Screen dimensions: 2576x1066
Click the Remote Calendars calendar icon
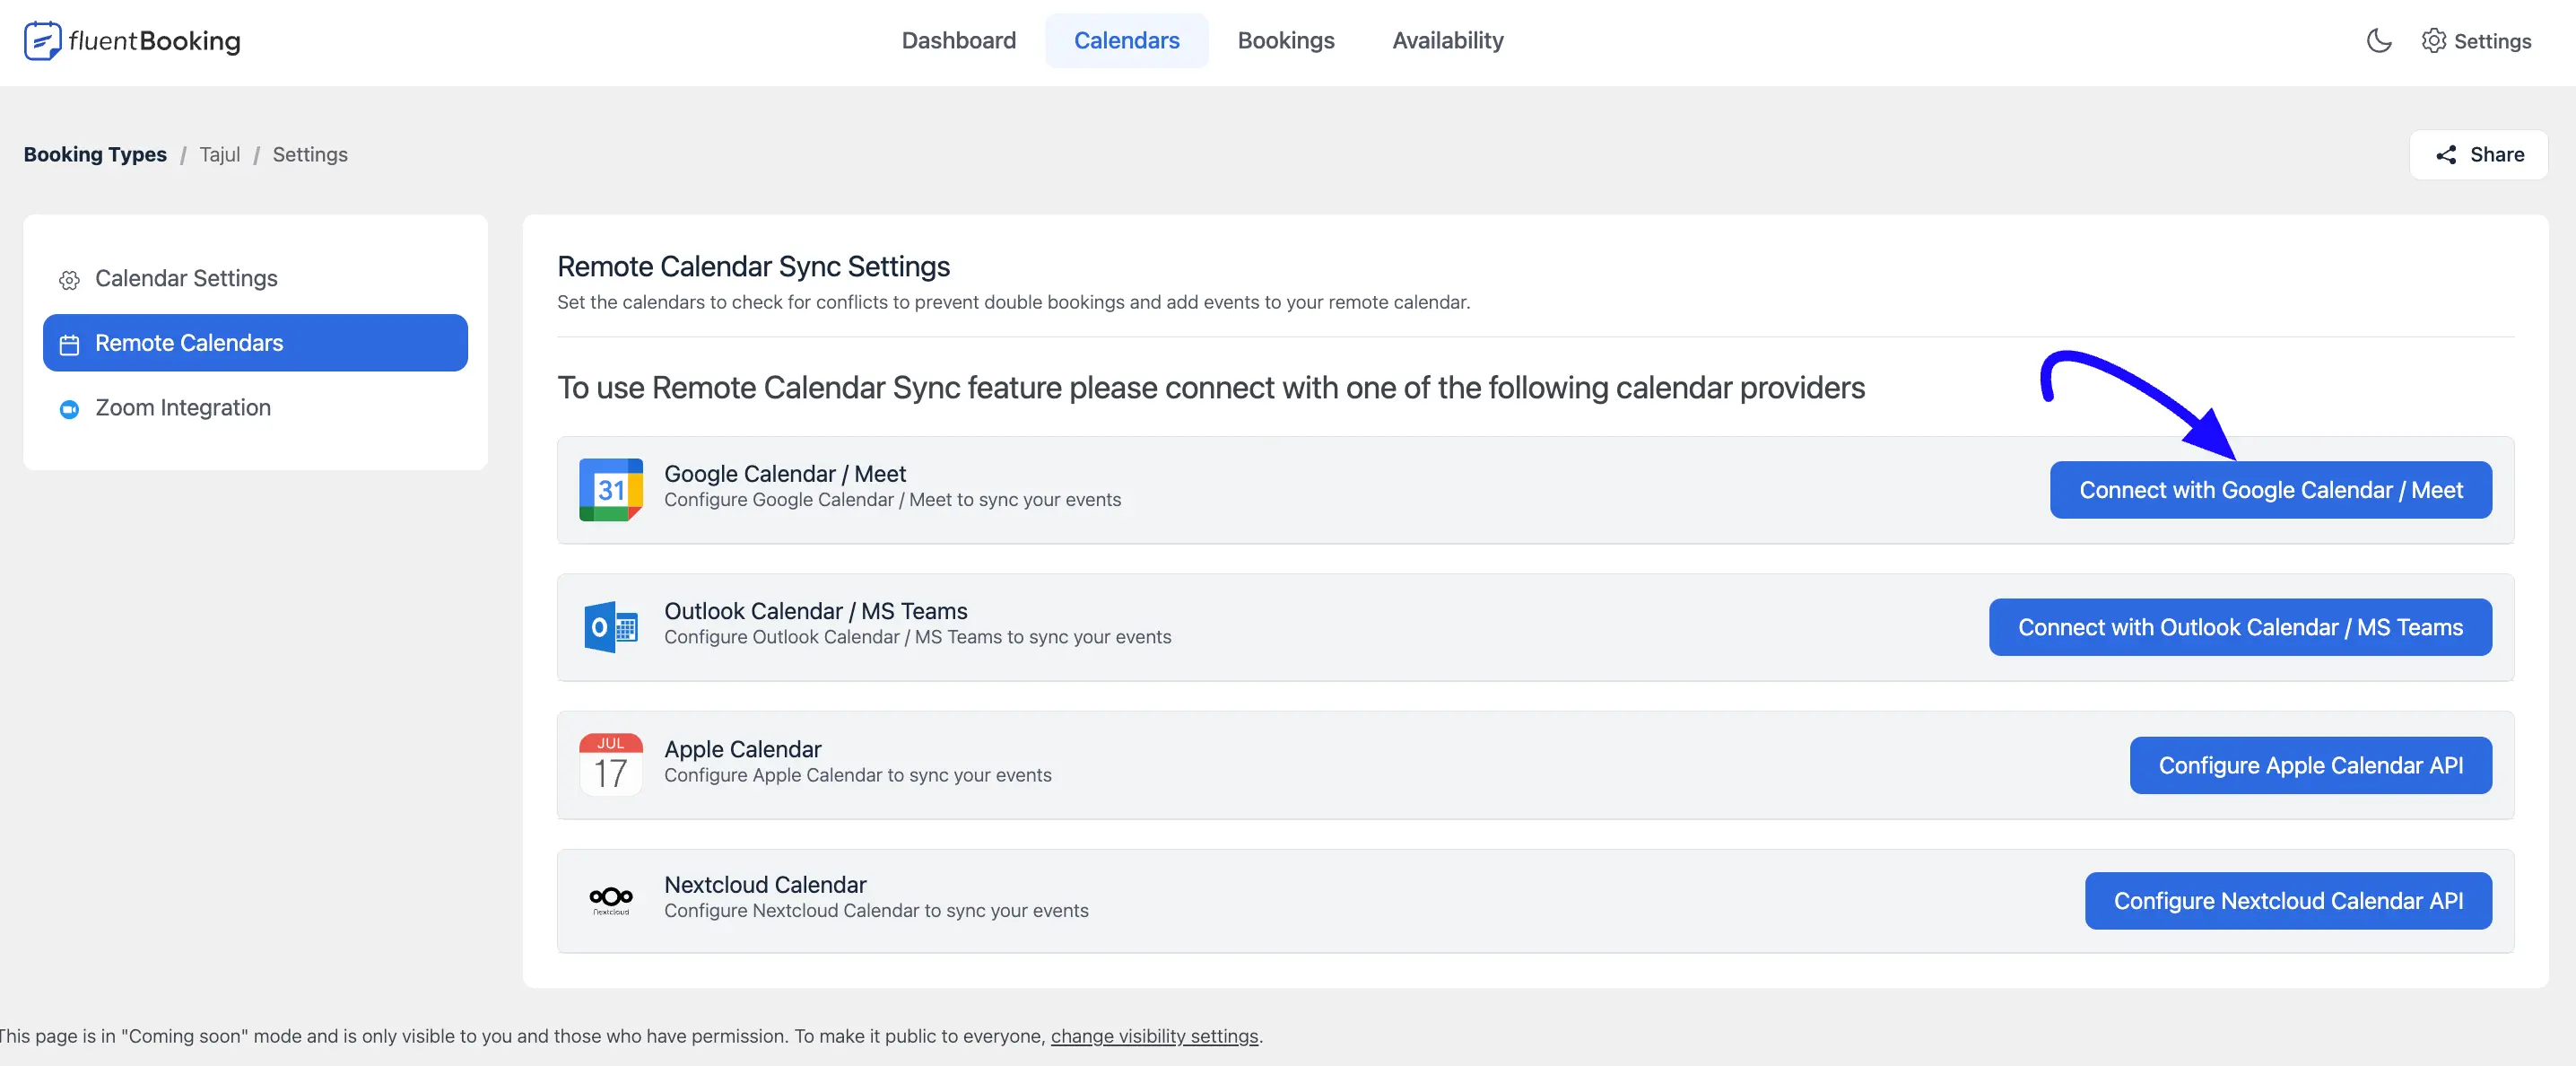(69, 345)
